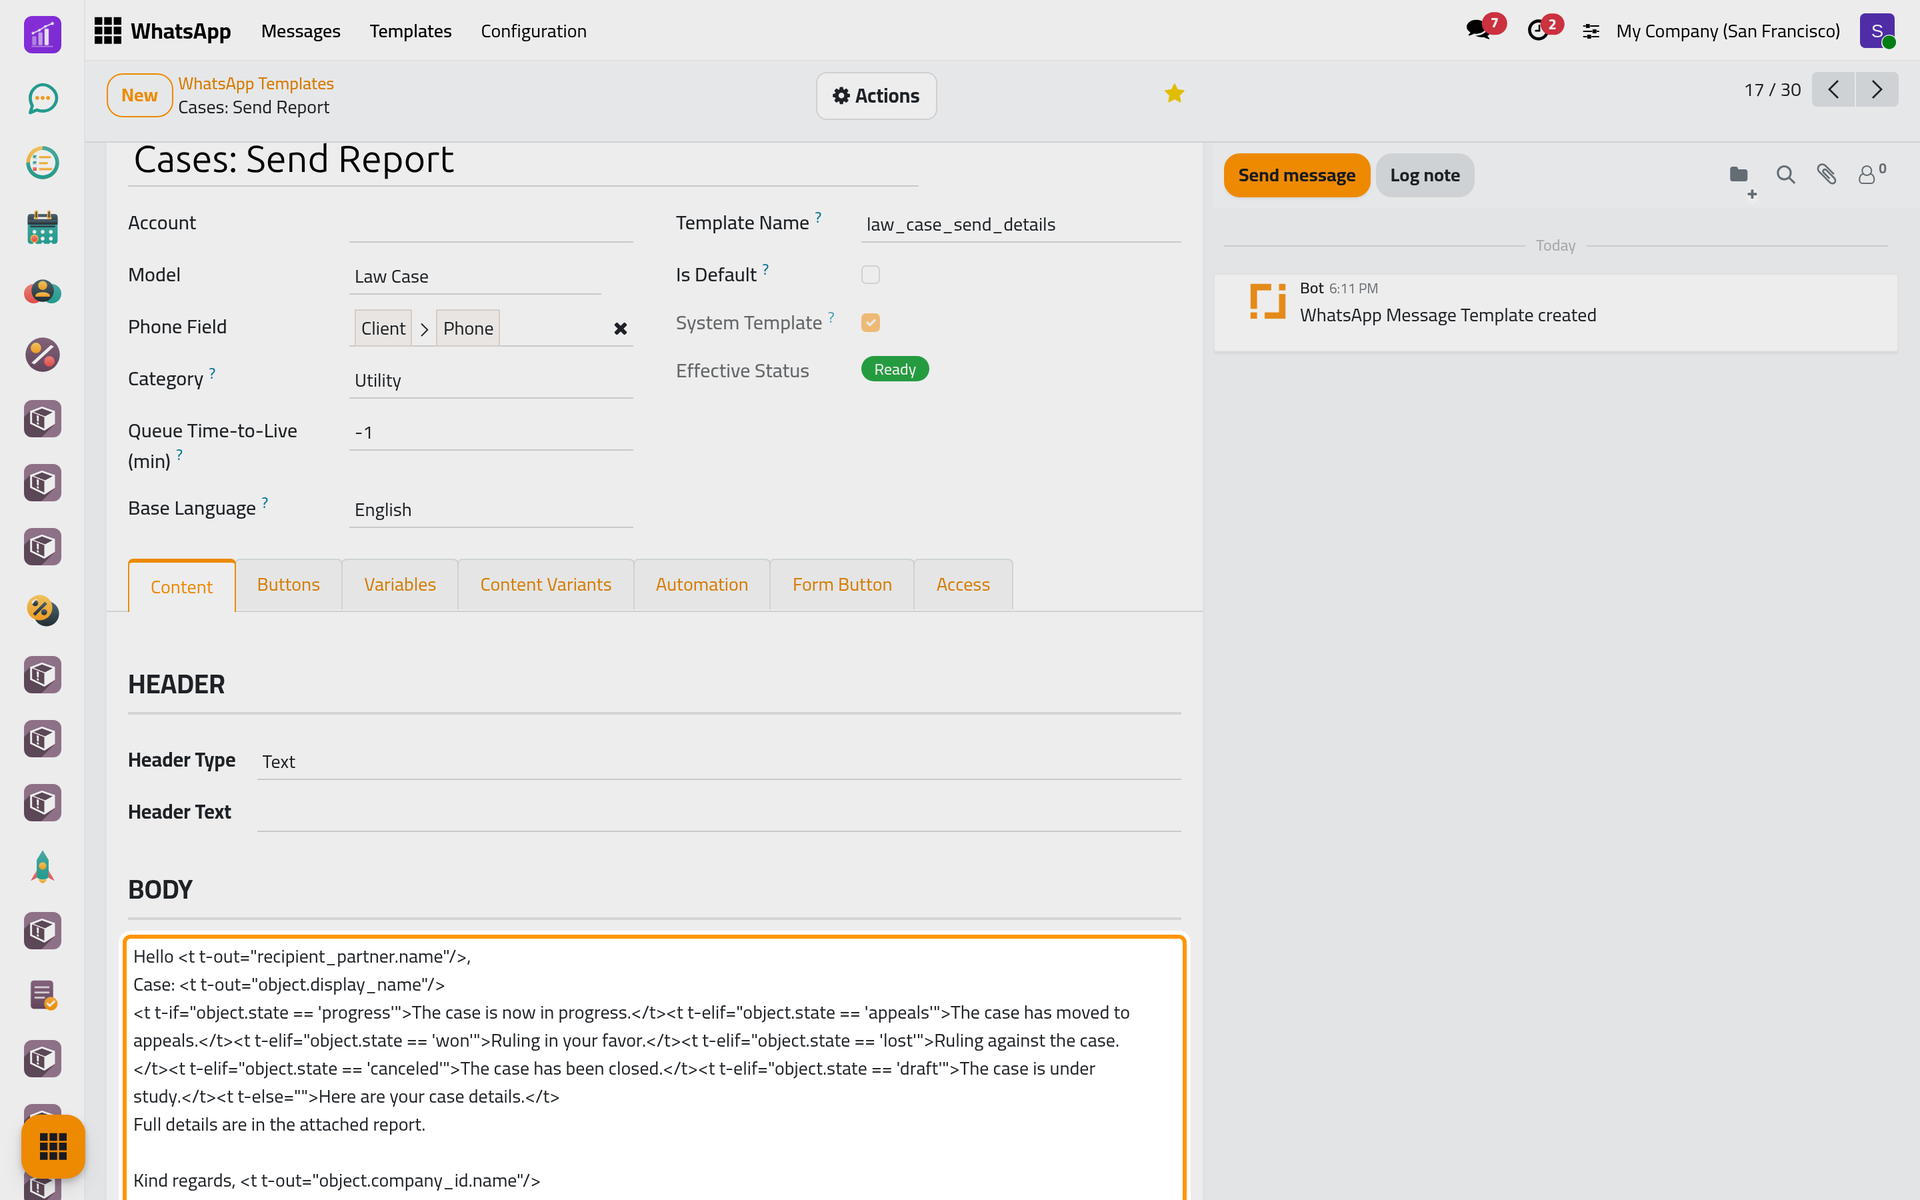
Task: Open Base Language dropdown showing English
Action: (491, 510)
